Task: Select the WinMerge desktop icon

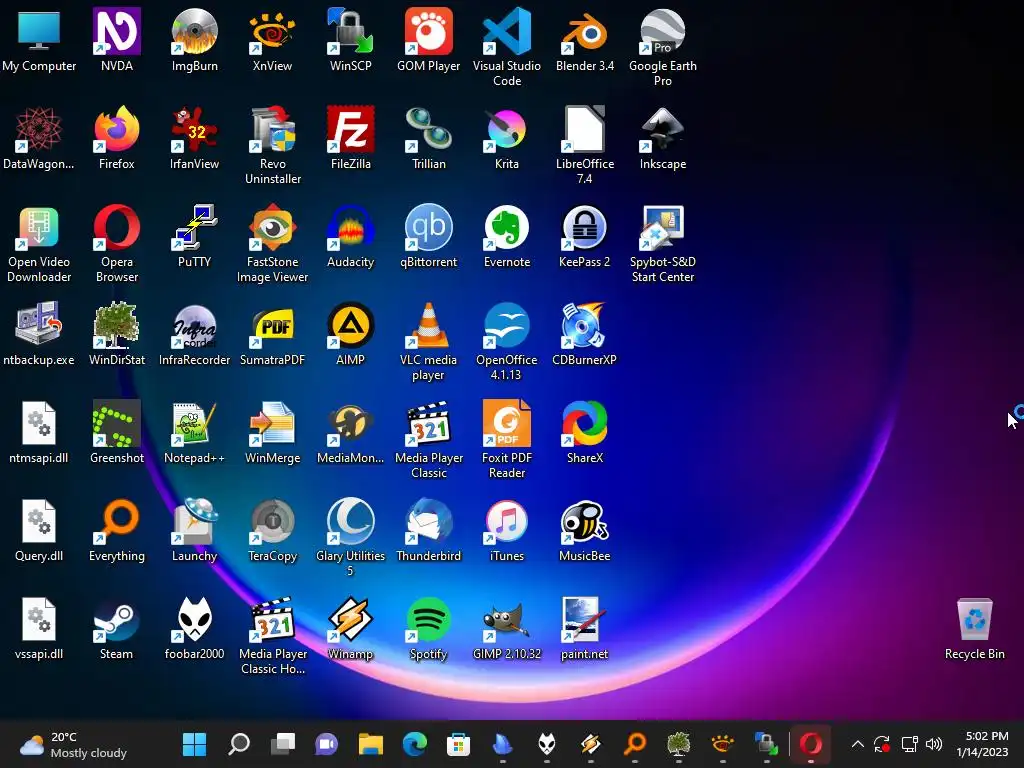Action: click(272, 423)
